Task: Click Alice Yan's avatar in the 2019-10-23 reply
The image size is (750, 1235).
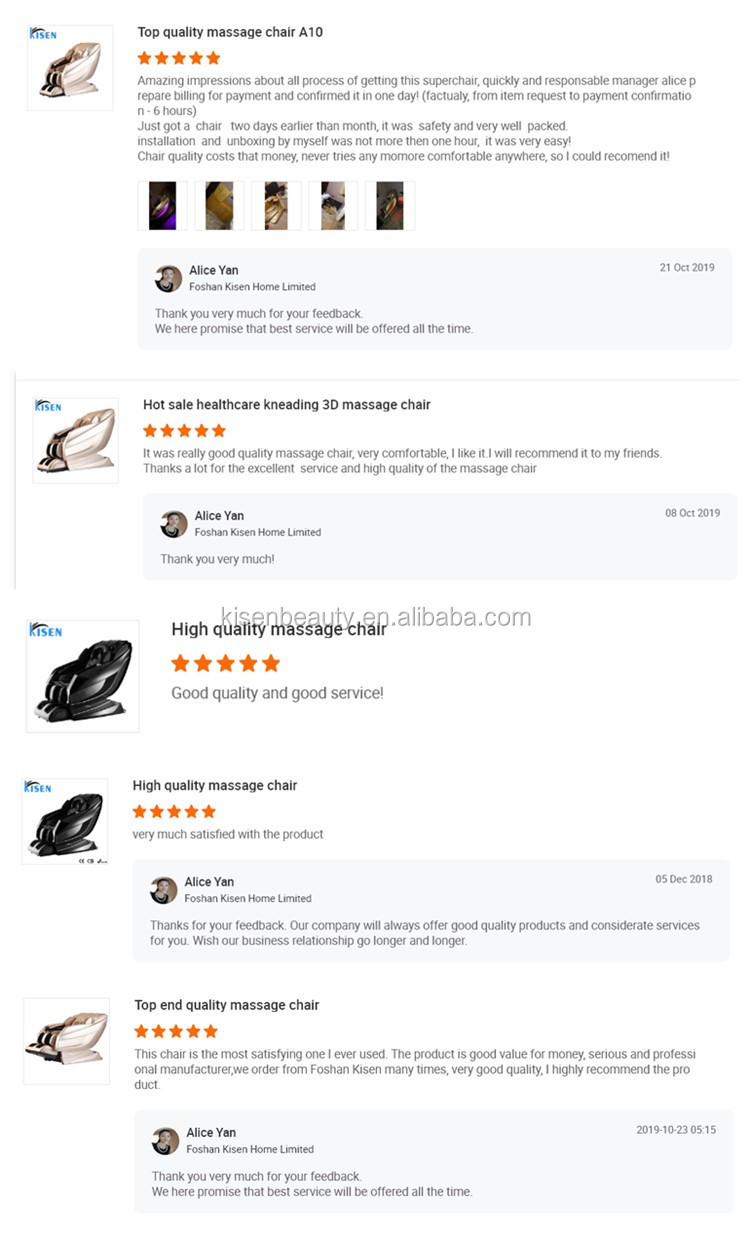Action: [x=166, y=1141]
